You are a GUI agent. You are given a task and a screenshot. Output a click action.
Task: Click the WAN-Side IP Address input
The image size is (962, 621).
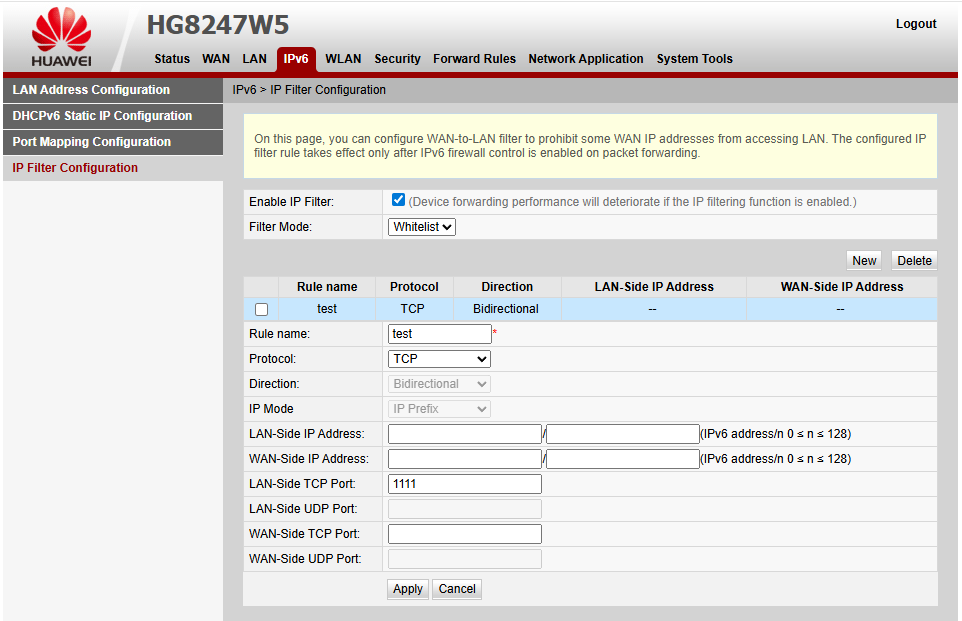465,459
